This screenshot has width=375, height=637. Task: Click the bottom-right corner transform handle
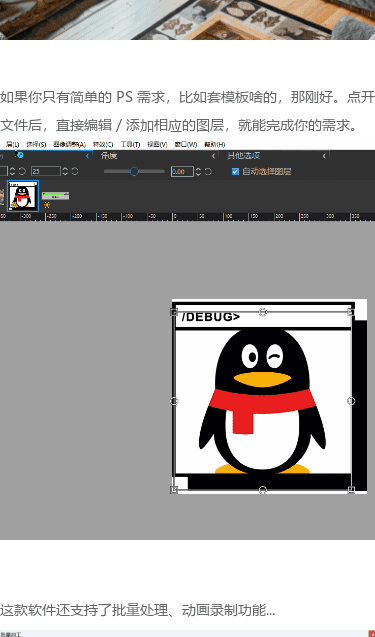tap(351, 490)
